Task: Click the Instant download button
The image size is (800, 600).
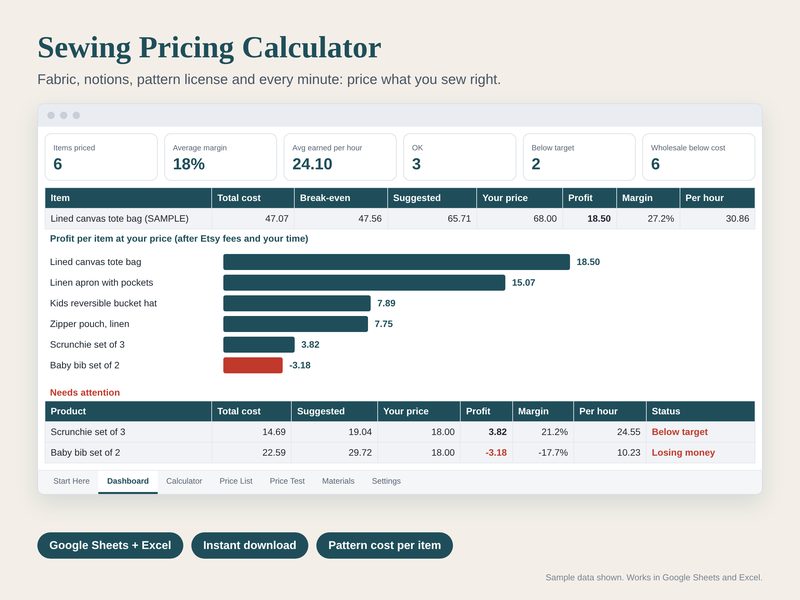Action: (249, 545)
